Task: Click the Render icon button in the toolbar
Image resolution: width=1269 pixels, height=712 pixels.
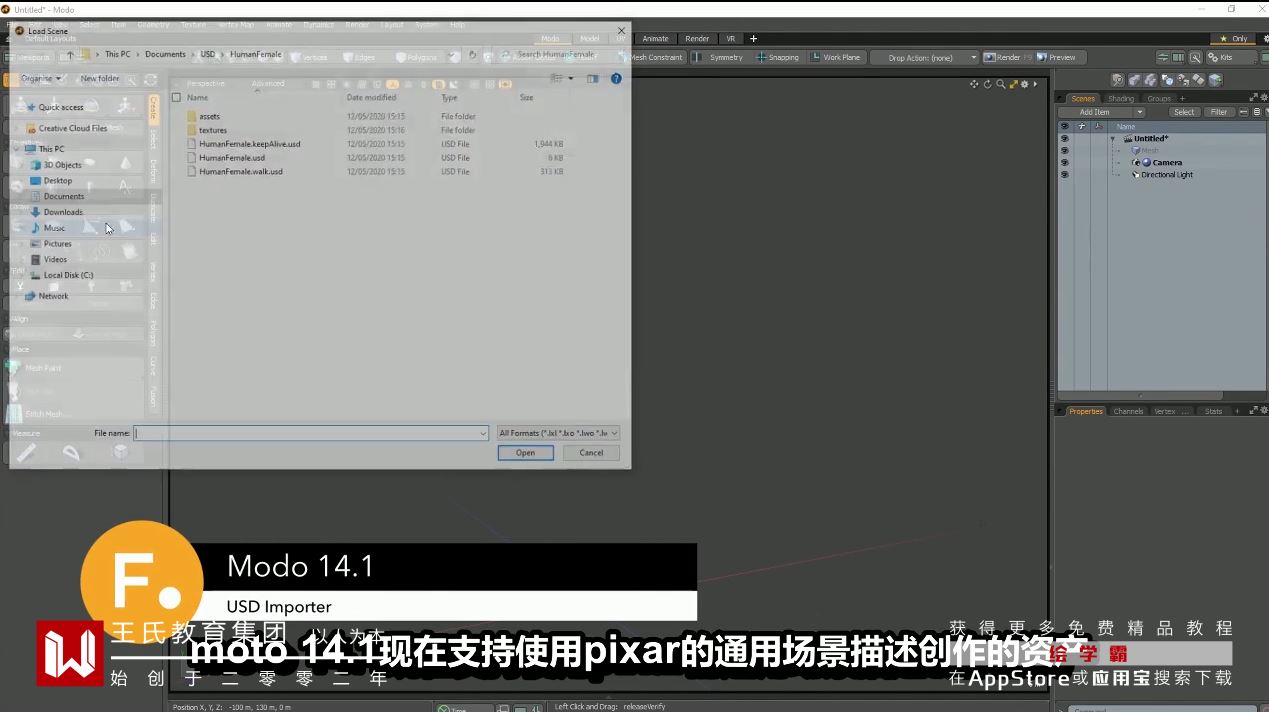Action: tap(1007, 57)
